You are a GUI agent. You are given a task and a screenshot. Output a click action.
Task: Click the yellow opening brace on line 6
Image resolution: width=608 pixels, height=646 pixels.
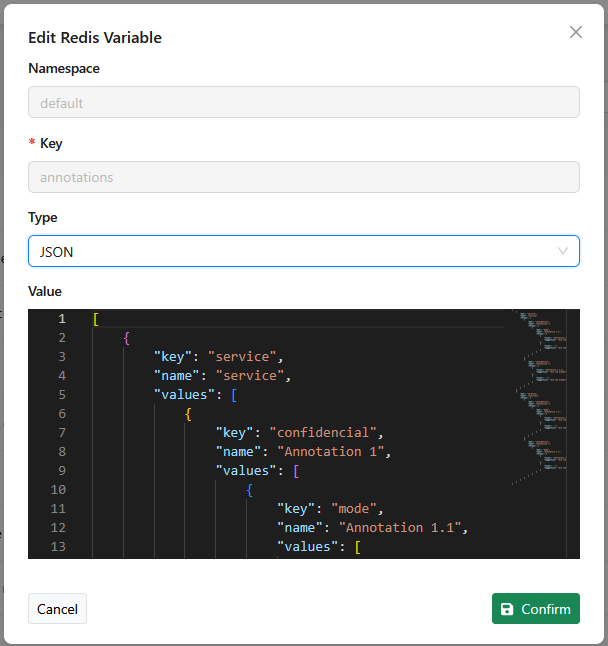(x=188, y=414)
